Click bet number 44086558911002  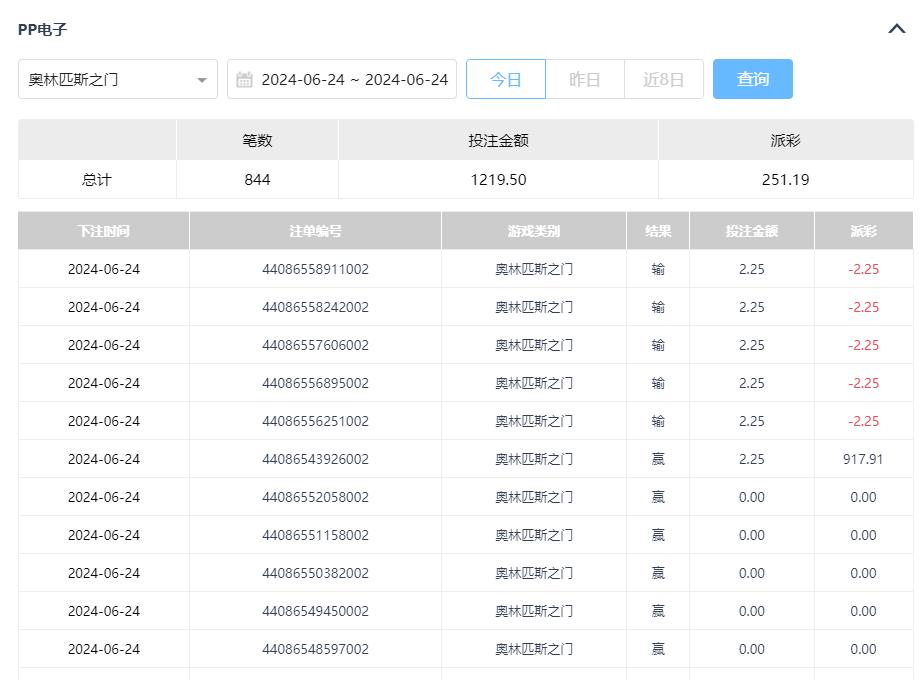click(x=315, y=269)
